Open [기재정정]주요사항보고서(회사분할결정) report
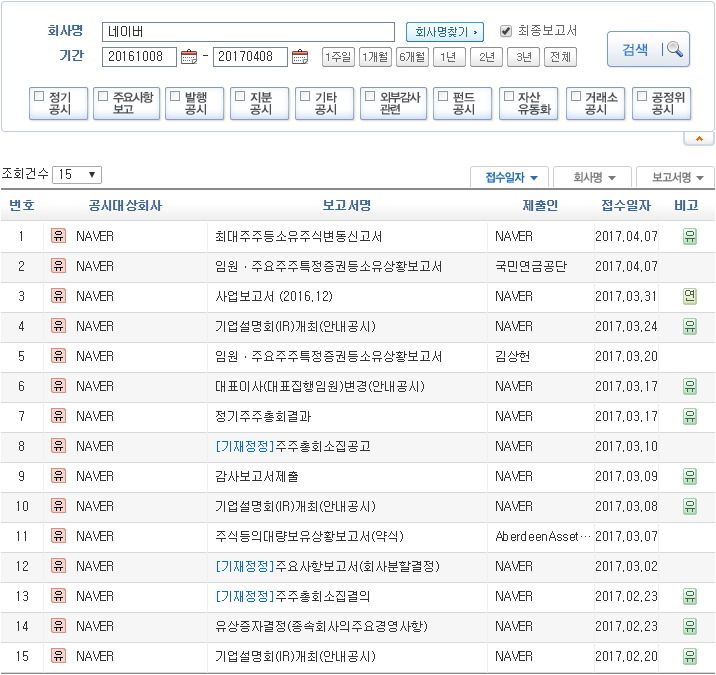Image resolution: width=716 pixels, height=675 pixels. 327,566
